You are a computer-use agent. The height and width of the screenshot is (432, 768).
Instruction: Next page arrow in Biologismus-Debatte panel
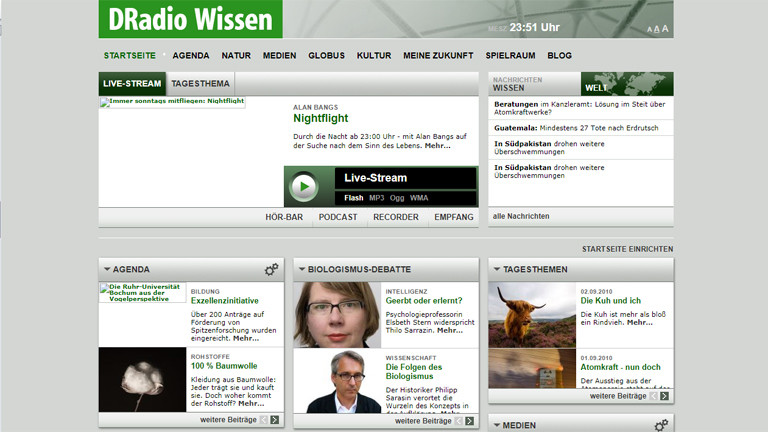pos(470,421)
